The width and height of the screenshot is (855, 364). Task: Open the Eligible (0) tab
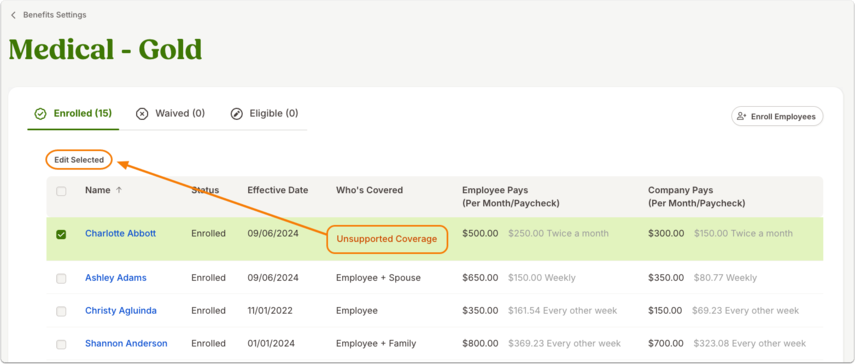(x=264, y=114)
